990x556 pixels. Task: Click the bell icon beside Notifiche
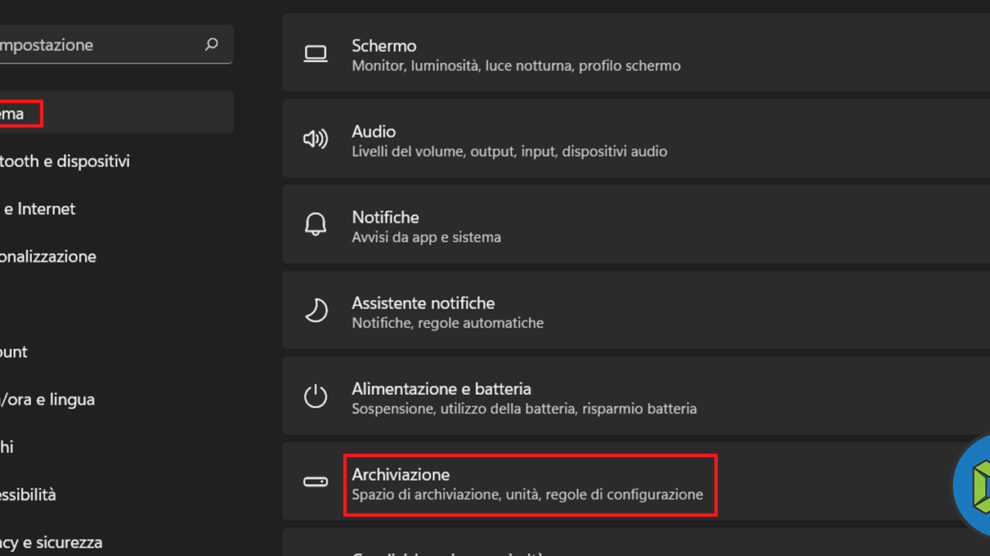pos(315,226)
